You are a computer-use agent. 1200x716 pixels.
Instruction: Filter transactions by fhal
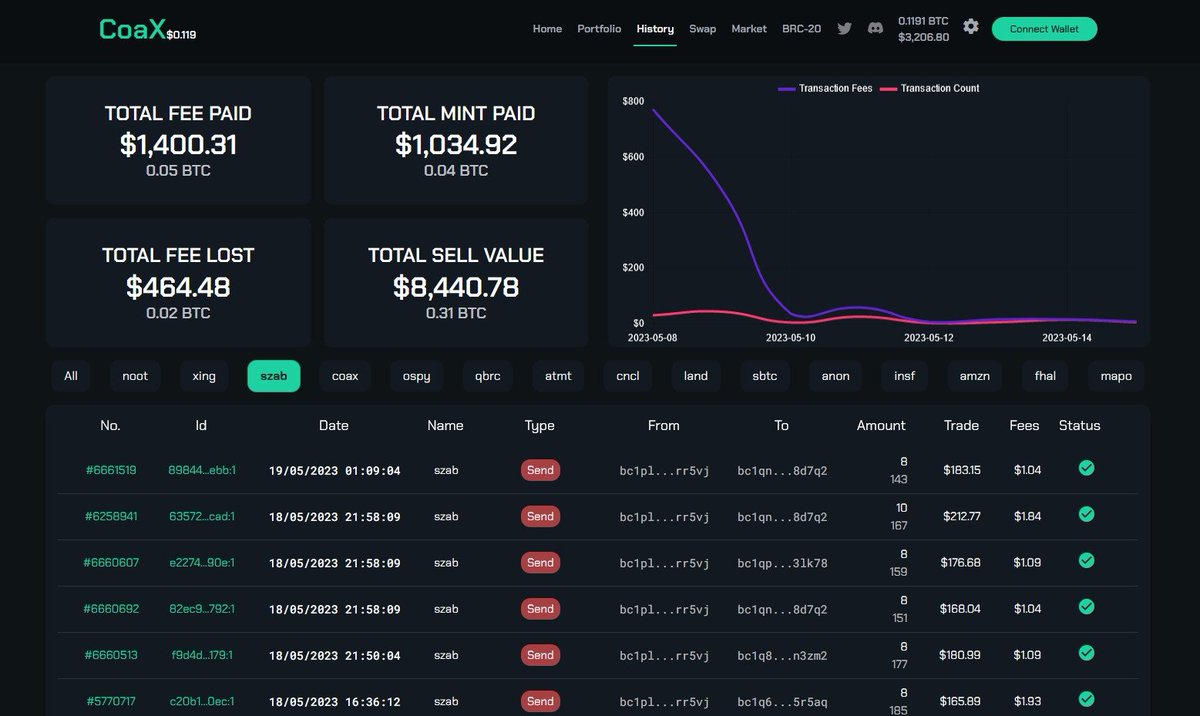[x=1045, y=376]
